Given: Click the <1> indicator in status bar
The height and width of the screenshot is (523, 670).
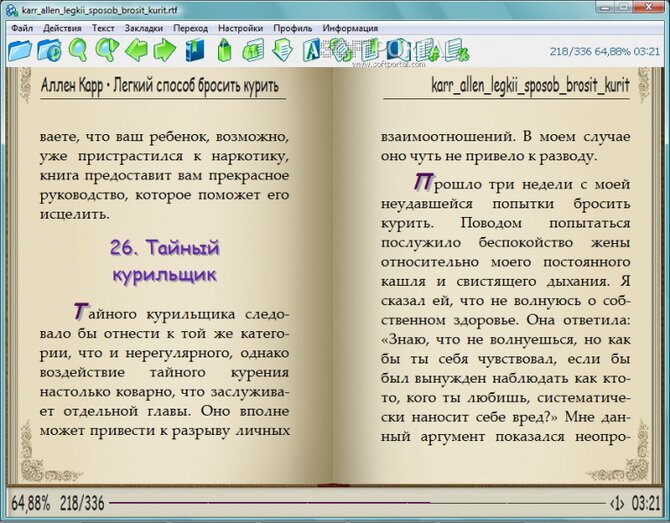Looking at the screenshot, I should coord(617,504).
